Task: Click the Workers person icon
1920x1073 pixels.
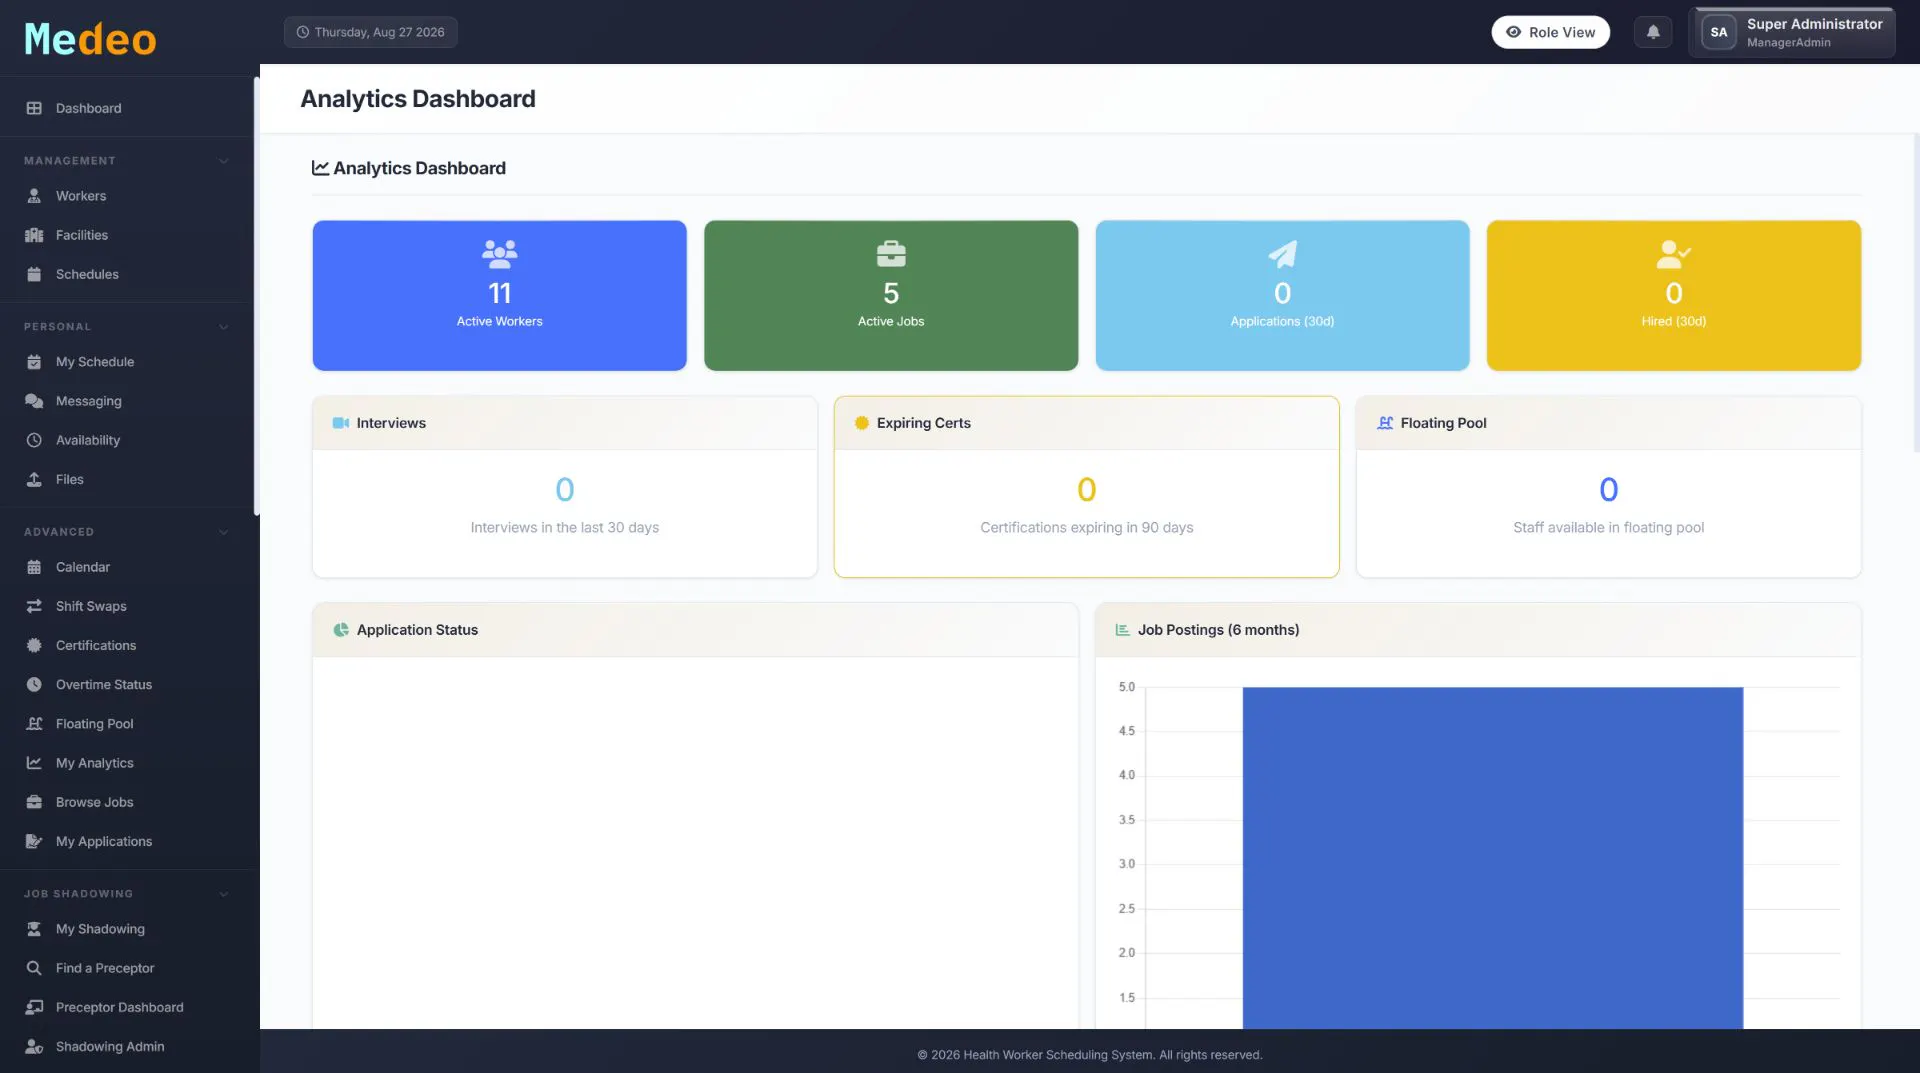Action: (x=34, y=196)
